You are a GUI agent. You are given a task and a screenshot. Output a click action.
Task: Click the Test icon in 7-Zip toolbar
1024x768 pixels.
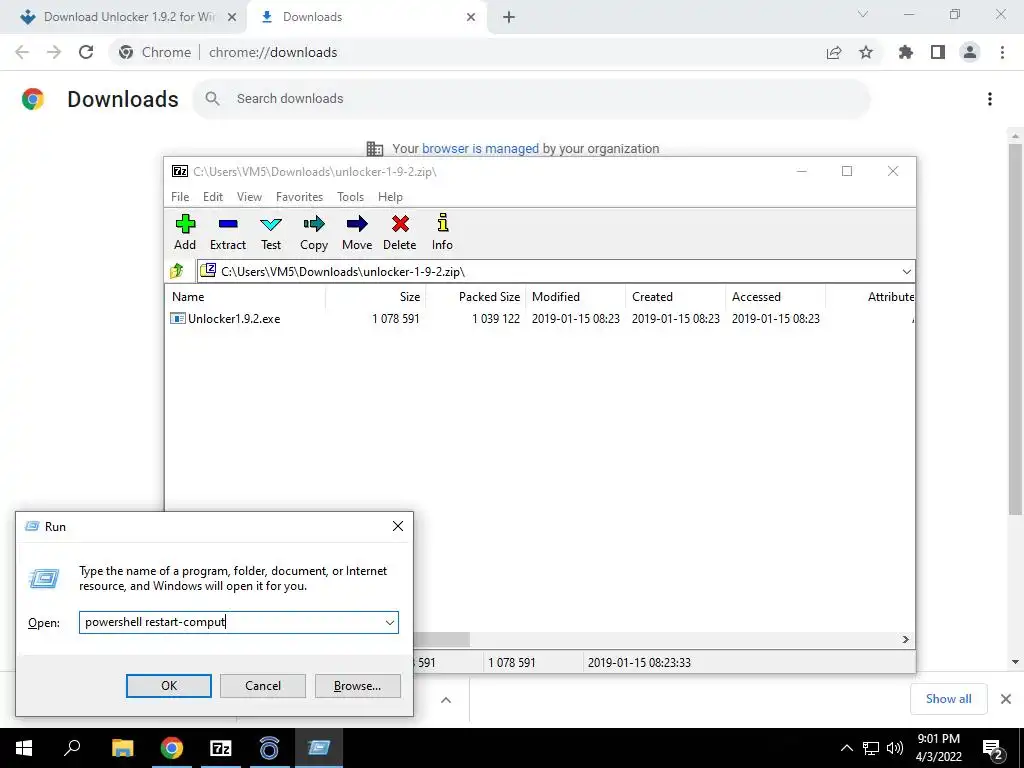coord(271,224)
